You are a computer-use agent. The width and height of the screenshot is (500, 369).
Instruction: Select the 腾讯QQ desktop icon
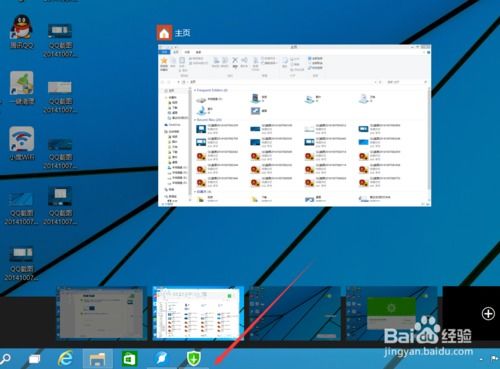click(x=21, y=32)
